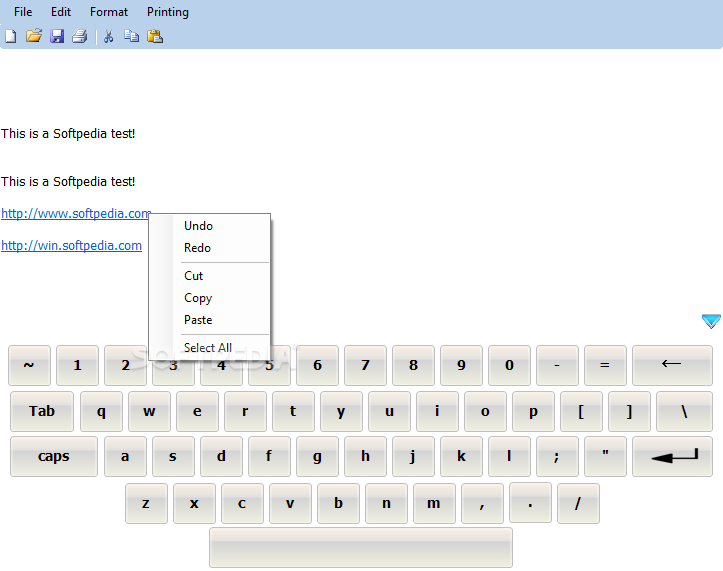The height and width of the screenshot is (571, 723).
Task: Tap the space bar key
Action: tap(361, 547)
